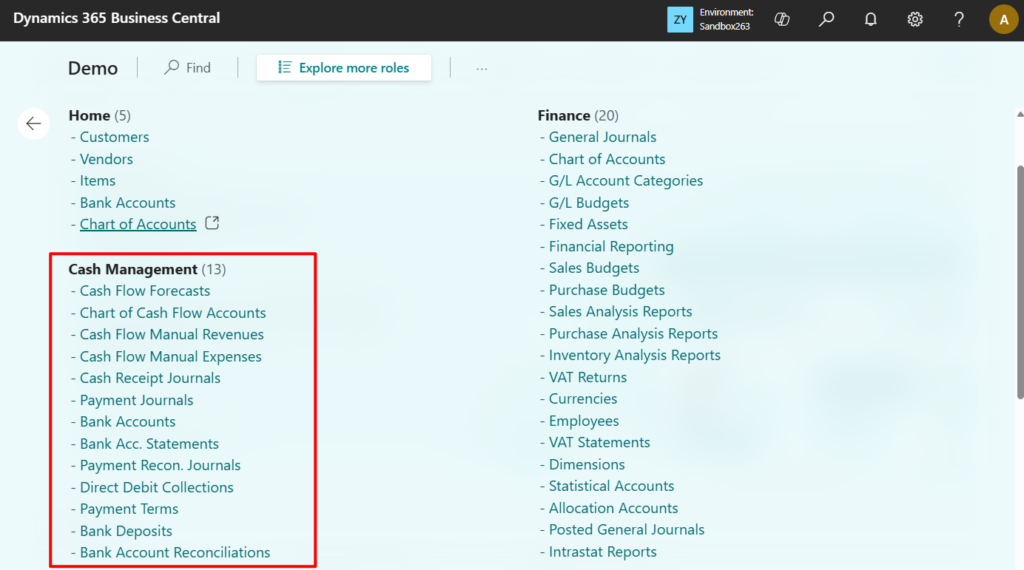Open the Copilot icon in header
The height and width of the screenshot is (570, 1024).
pyautogui.click(x=782, y=19)
